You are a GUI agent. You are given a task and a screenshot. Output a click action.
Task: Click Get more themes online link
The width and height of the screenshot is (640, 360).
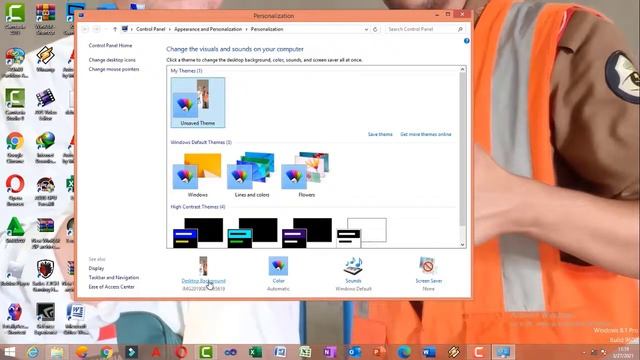[426, 134]
